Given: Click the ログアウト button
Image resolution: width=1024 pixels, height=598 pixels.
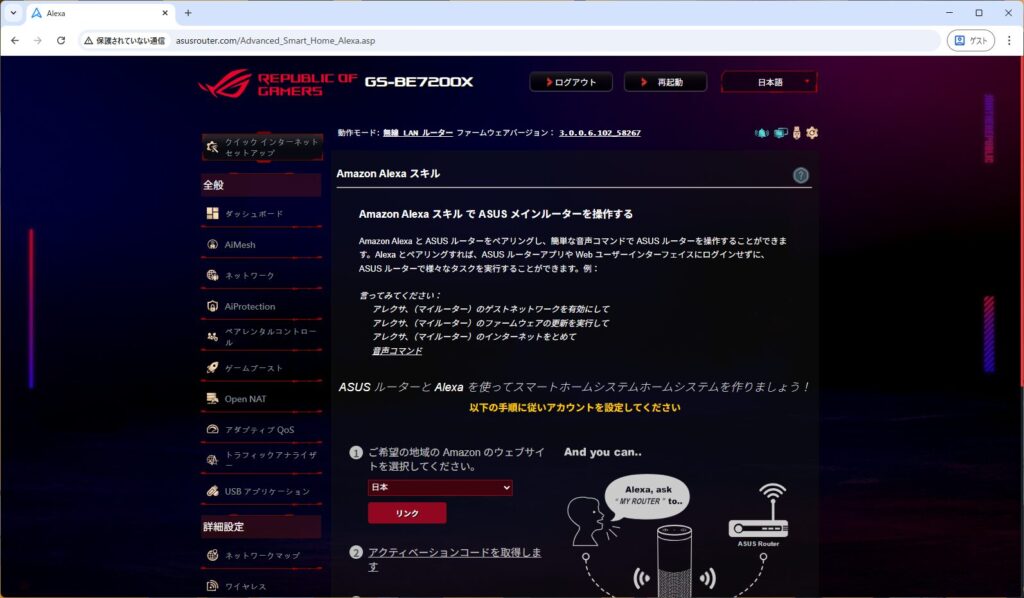Looking at the screenshot, I should click(570, 82).
